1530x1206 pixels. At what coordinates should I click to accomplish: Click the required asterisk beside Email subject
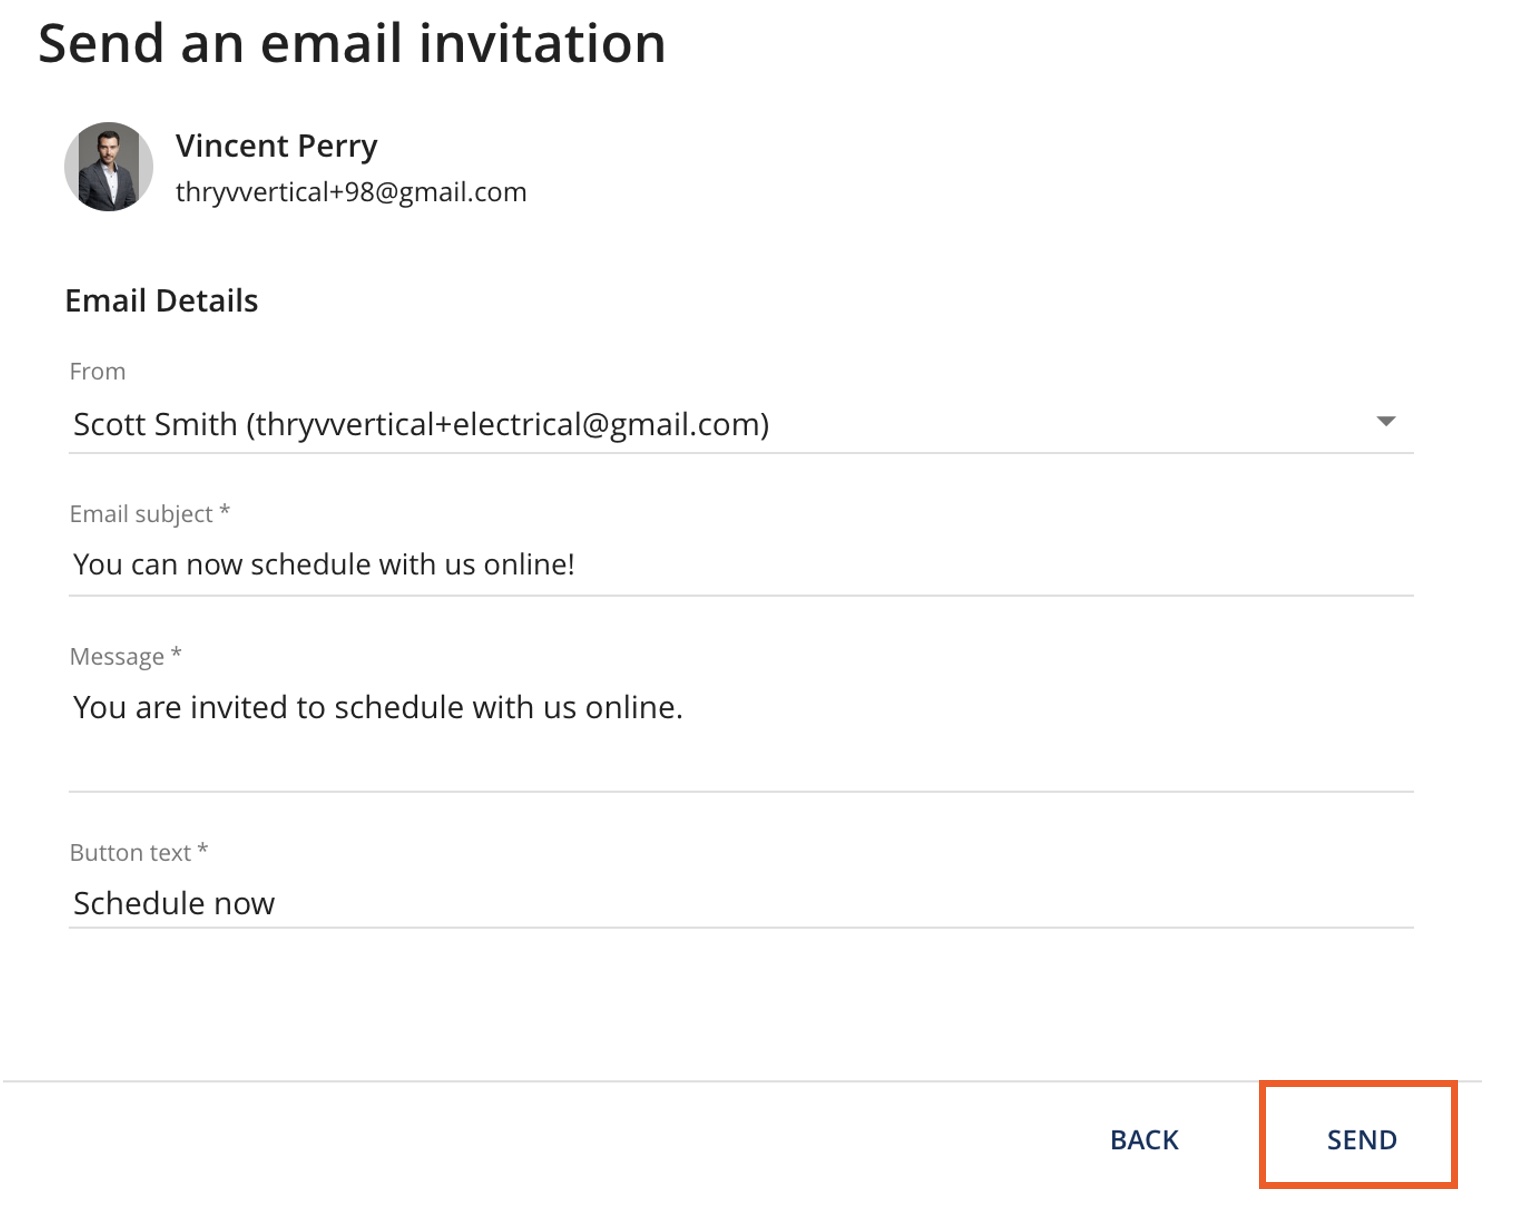point(225,511)
